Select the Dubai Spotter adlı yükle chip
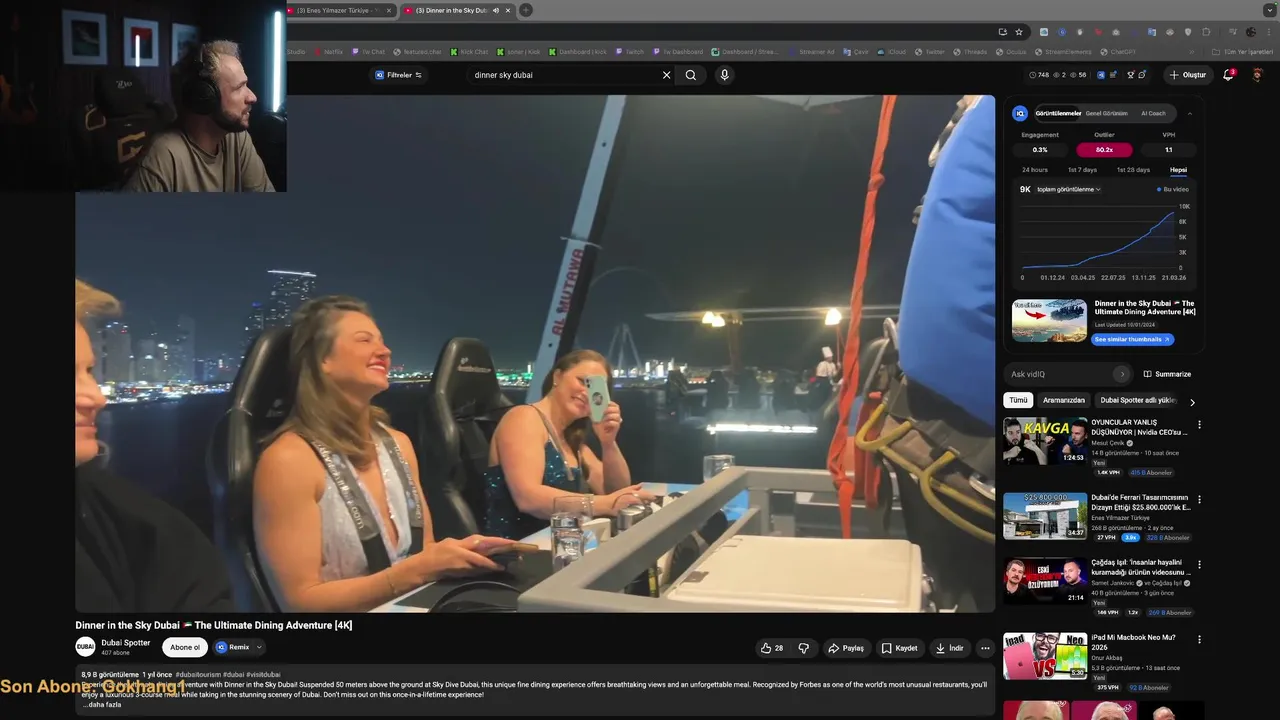The height and width of the screenshot is (720, 1280). click(x=1138, y=400)
